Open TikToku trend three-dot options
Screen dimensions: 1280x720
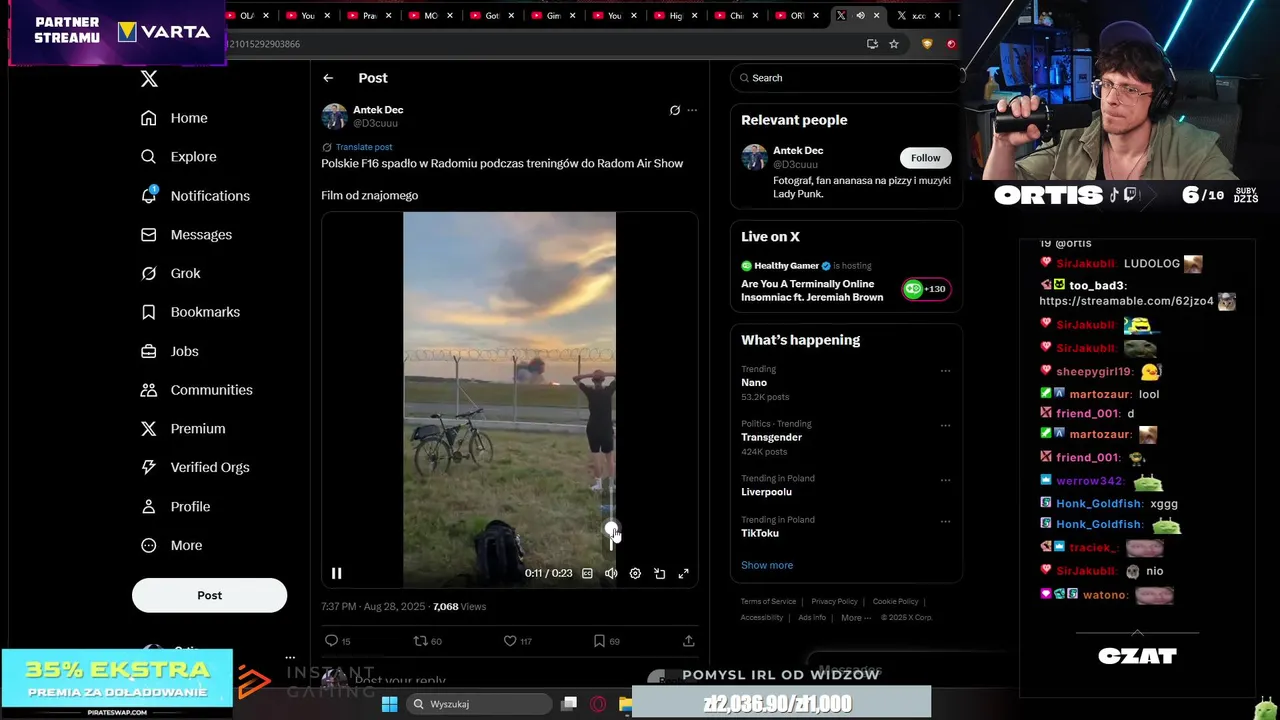click(x=945, y=521)
